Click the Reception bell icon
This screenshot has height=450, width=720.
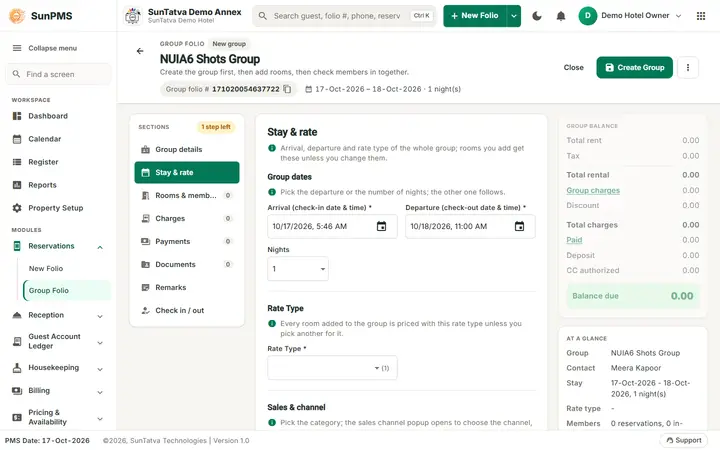point(17,315)
